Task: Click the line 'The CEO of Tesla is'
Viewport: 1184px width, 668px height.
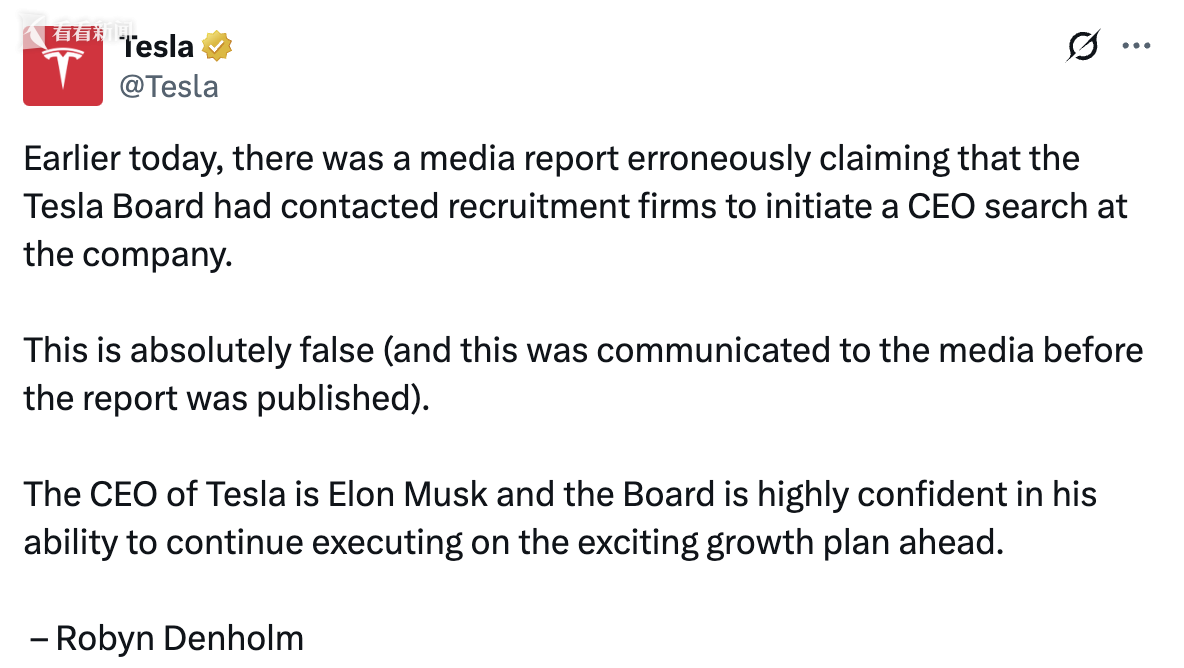Action: coord(560,495)
